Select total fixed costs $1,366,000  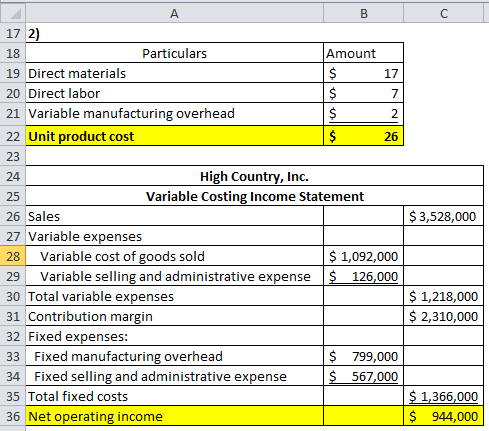(443, 396)
